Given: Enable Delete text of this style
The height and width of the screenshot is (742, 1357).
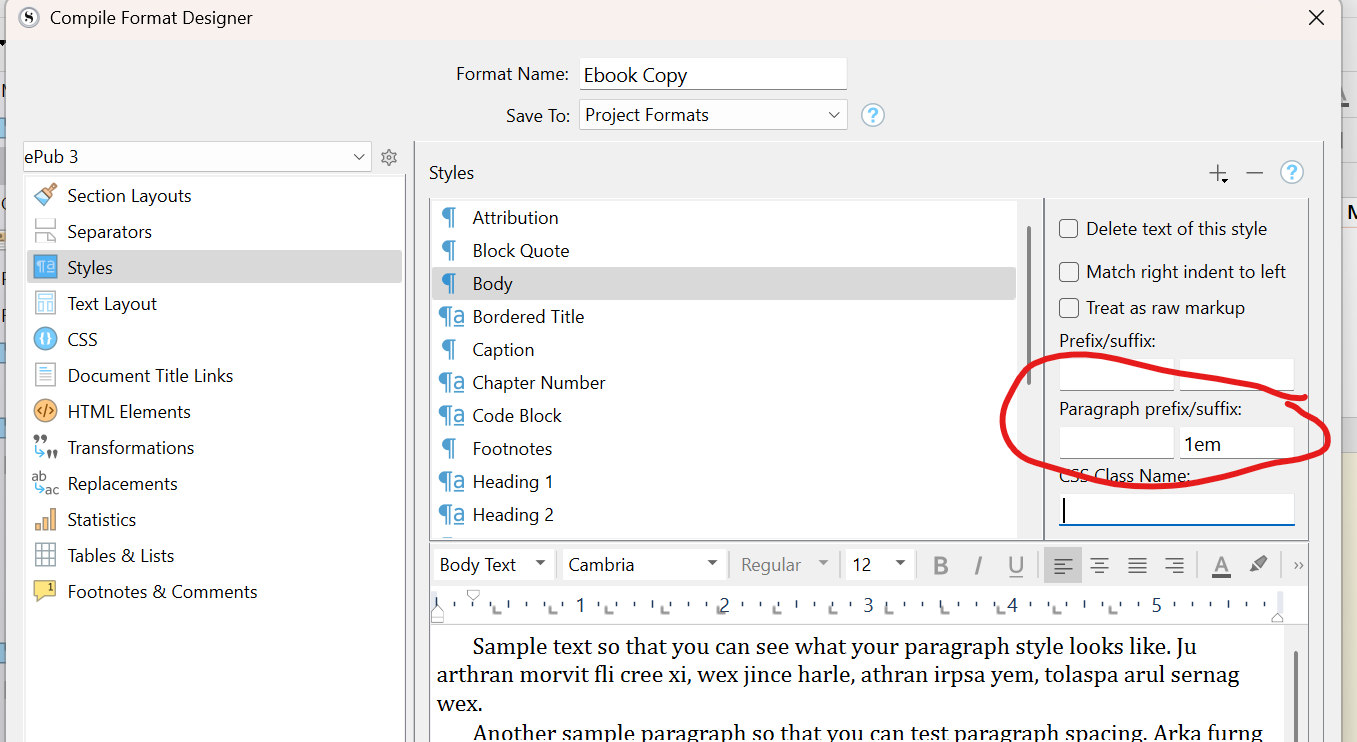Looking at the screenshot, I should pyautogui.click(x=1069, y=229).
